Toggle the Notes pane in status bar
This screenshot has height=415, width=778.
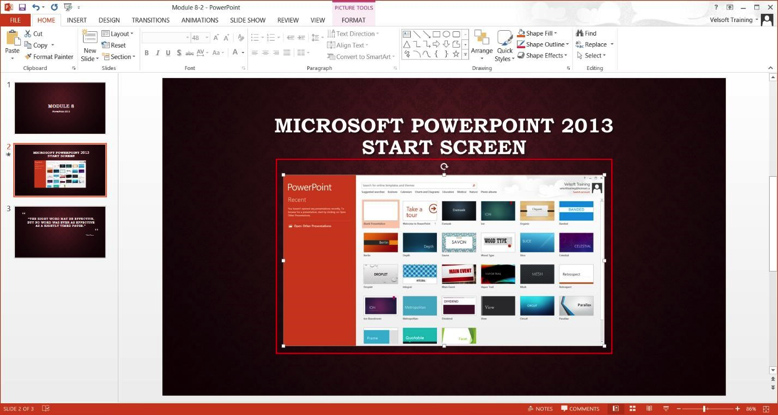click(x=540, y=409)
